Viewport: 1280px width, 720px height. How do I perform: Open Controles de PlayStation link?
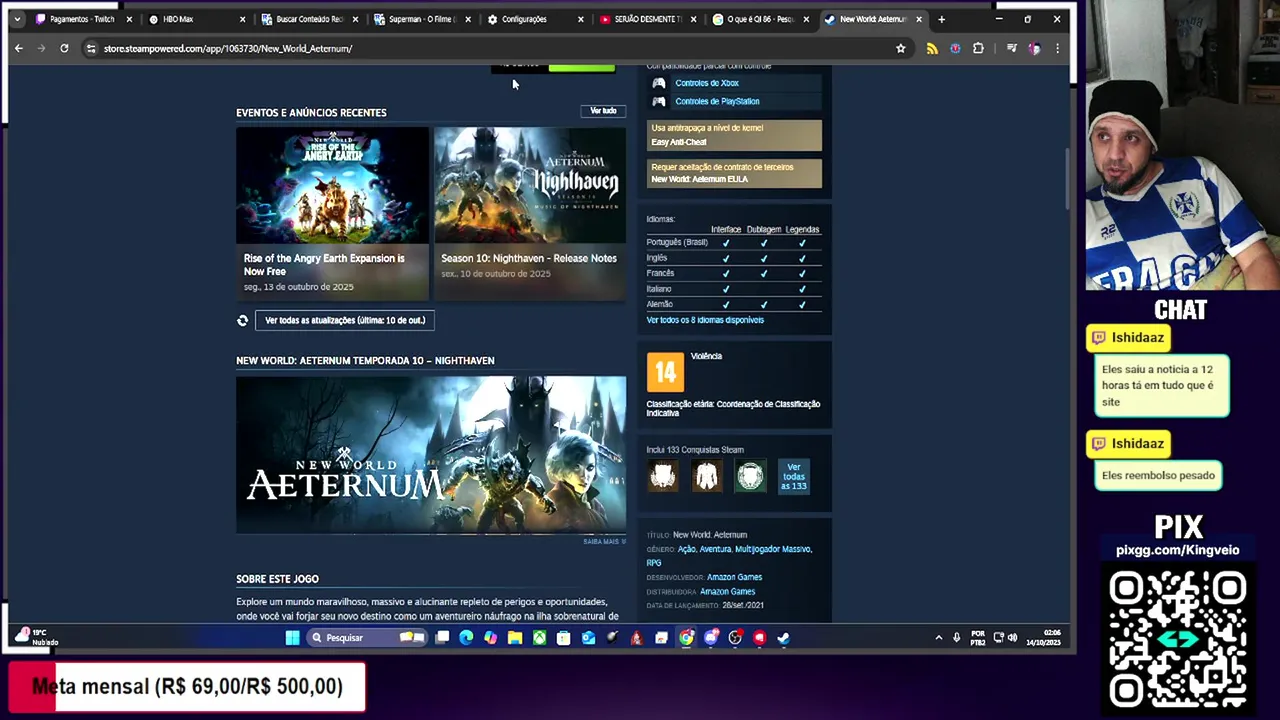click(x=717, y=101)
